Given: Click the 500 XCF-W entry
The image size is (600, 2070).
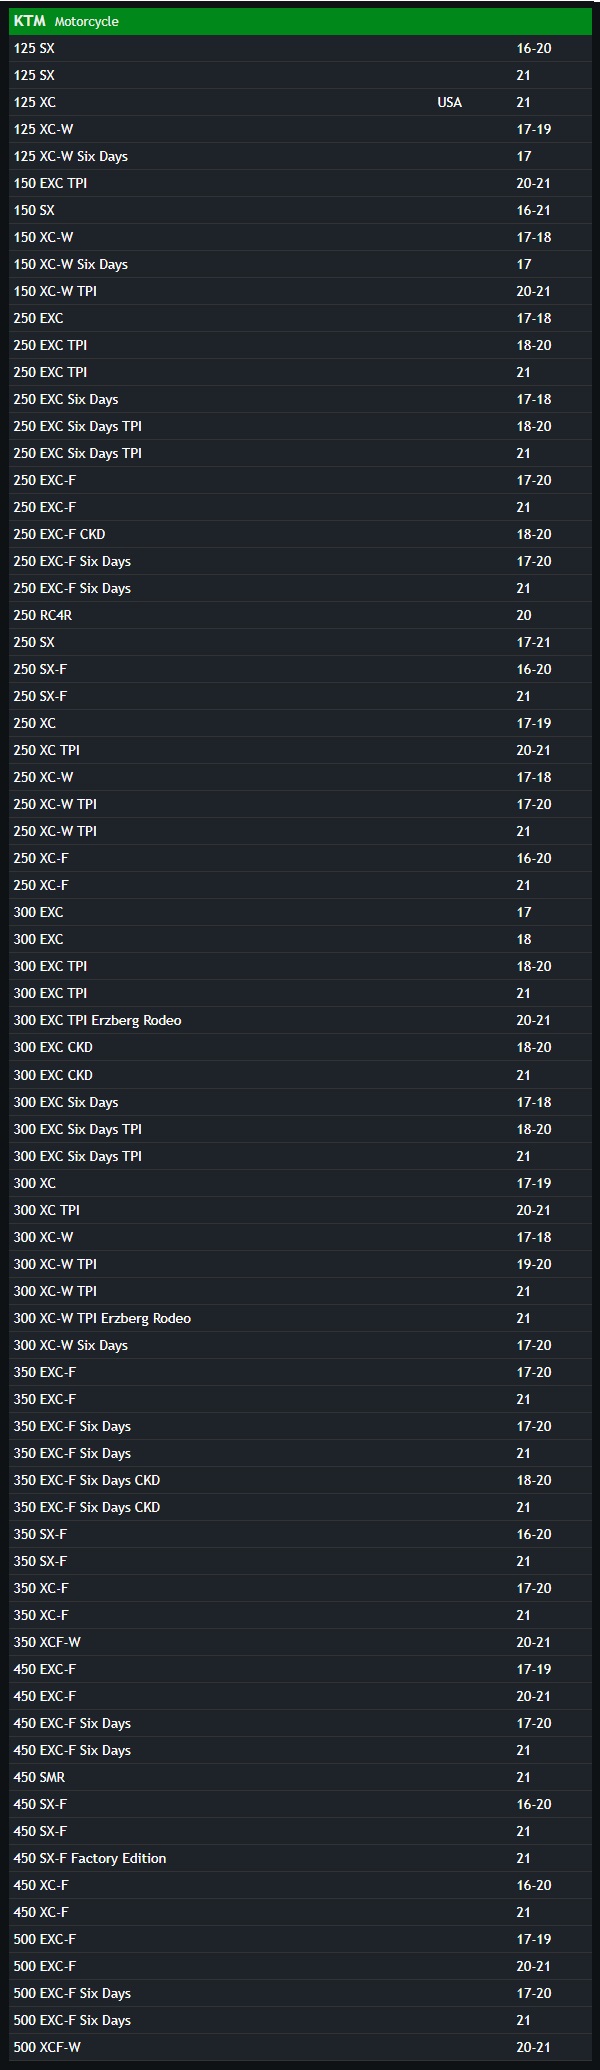Looking at the screenshot, I should [x=47, y=2047].
